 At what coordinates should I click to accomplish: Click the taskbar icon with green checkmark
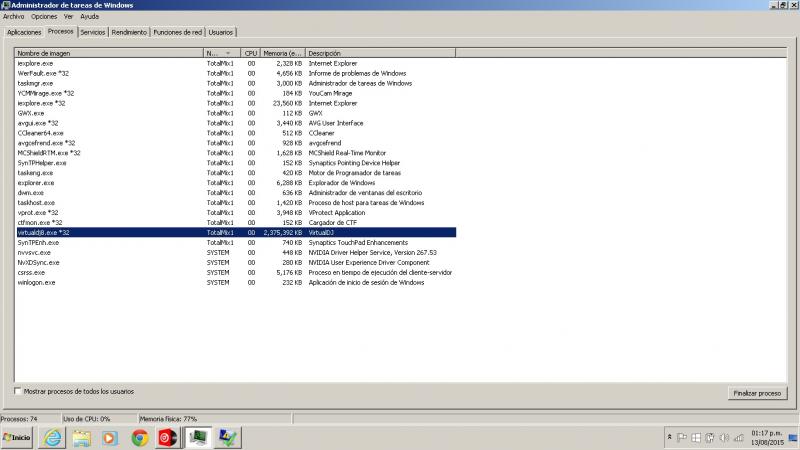pyautogui.click(x=227, y=438)
